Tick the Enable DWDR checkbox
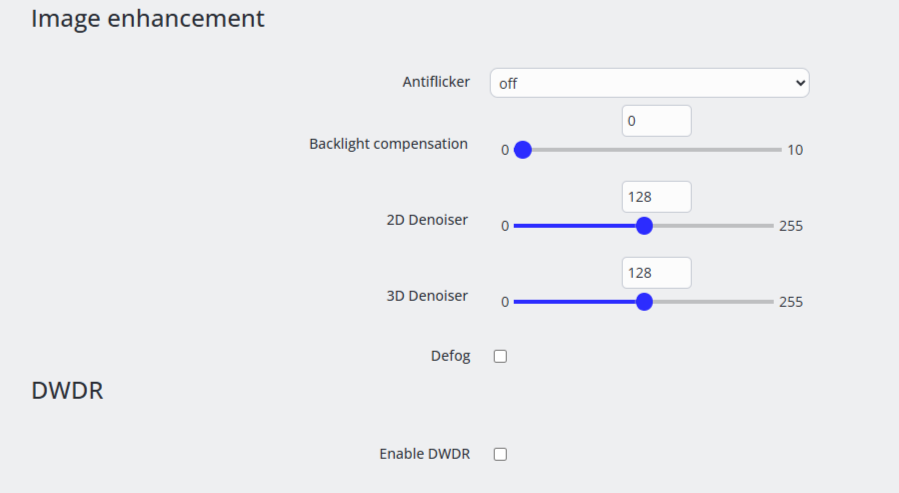 [x=500, y=454]
